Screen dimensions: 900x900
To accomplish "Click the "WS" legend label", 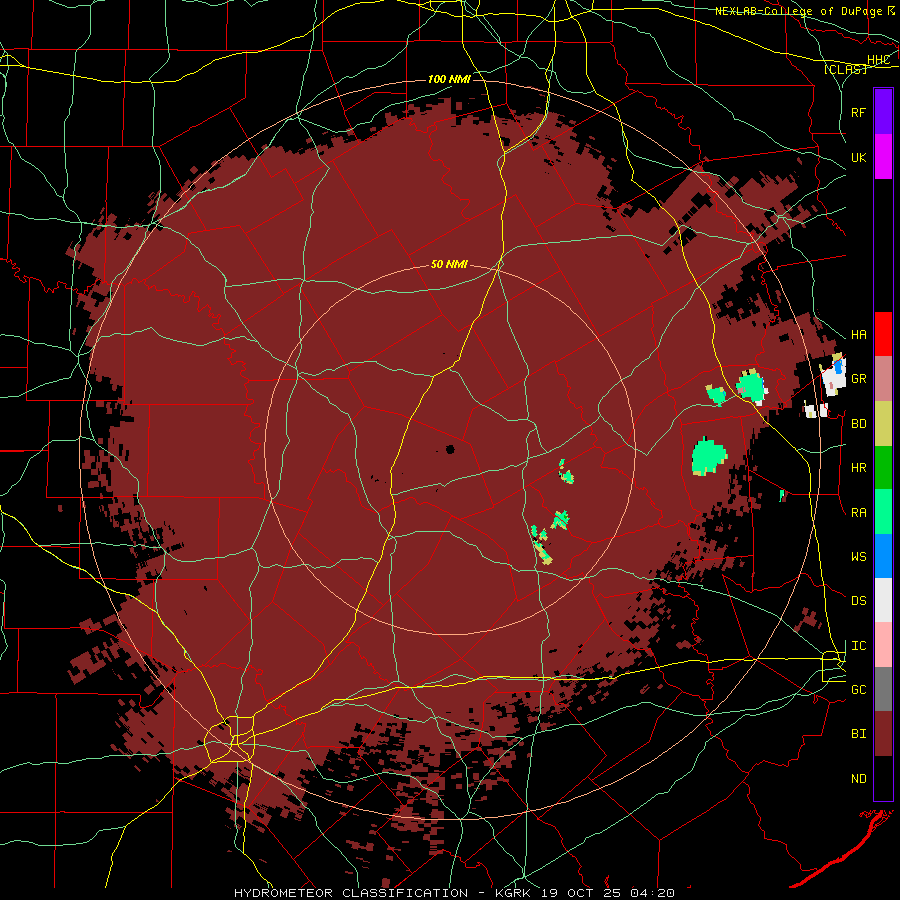I will click(x=858, y=557).
